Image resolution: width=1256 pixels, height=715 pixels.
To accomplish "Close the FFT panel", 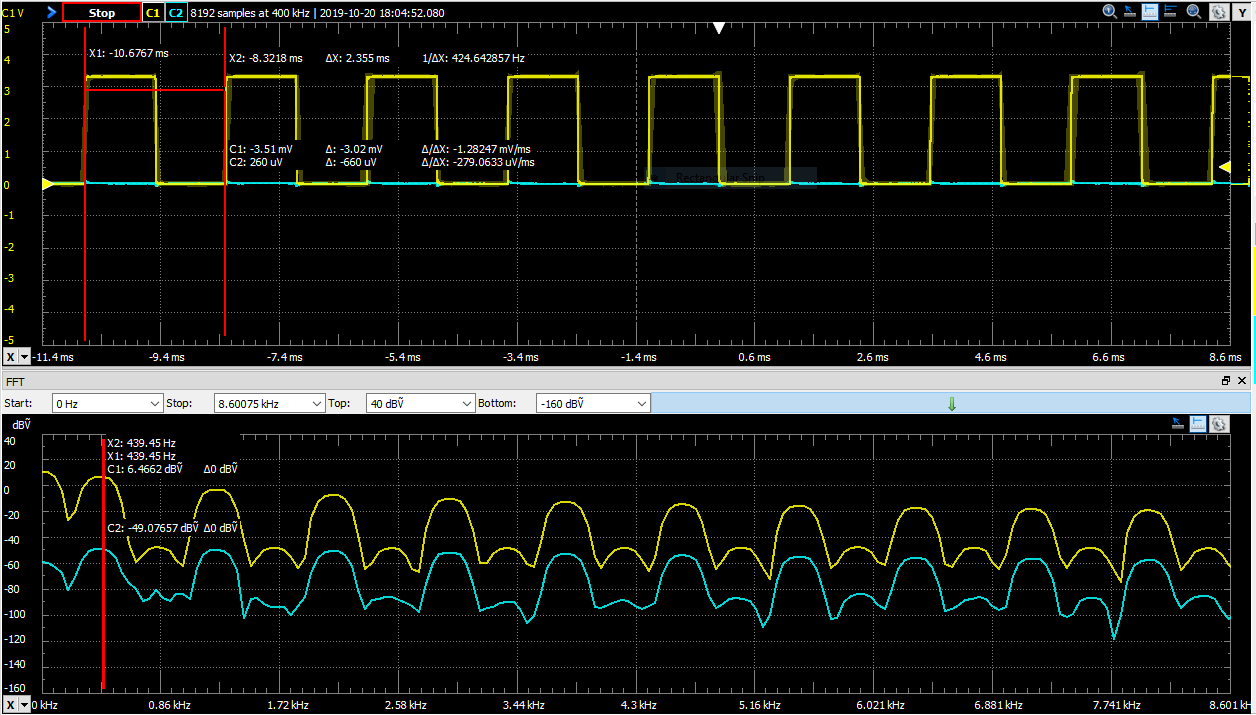I will click(x=1243, y=381).
